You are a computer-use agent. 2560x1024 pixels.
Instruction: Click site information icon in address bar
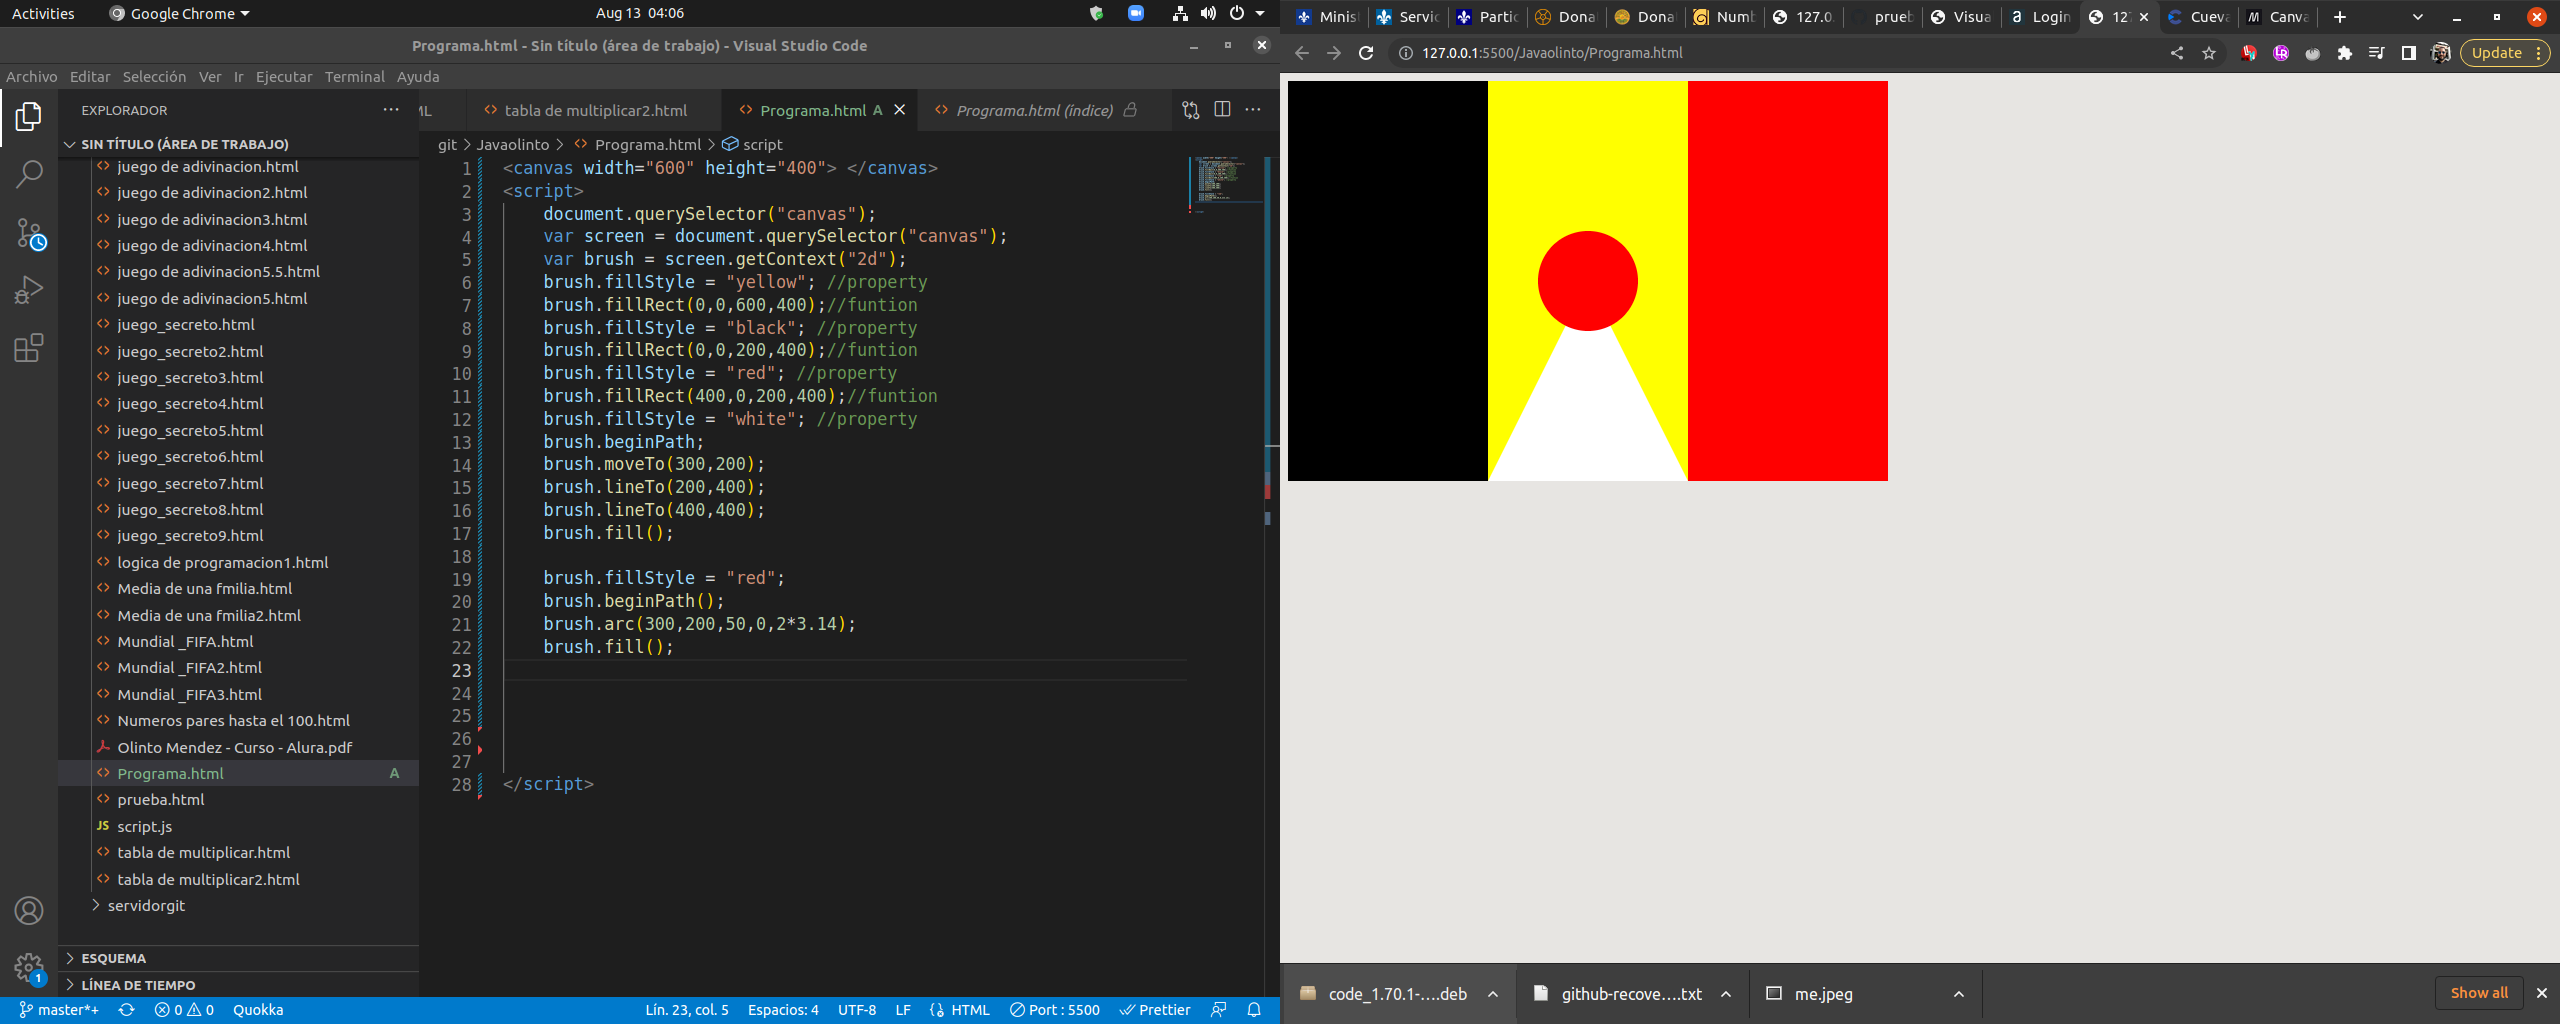pyautogui.click(x=1405, y=53)
